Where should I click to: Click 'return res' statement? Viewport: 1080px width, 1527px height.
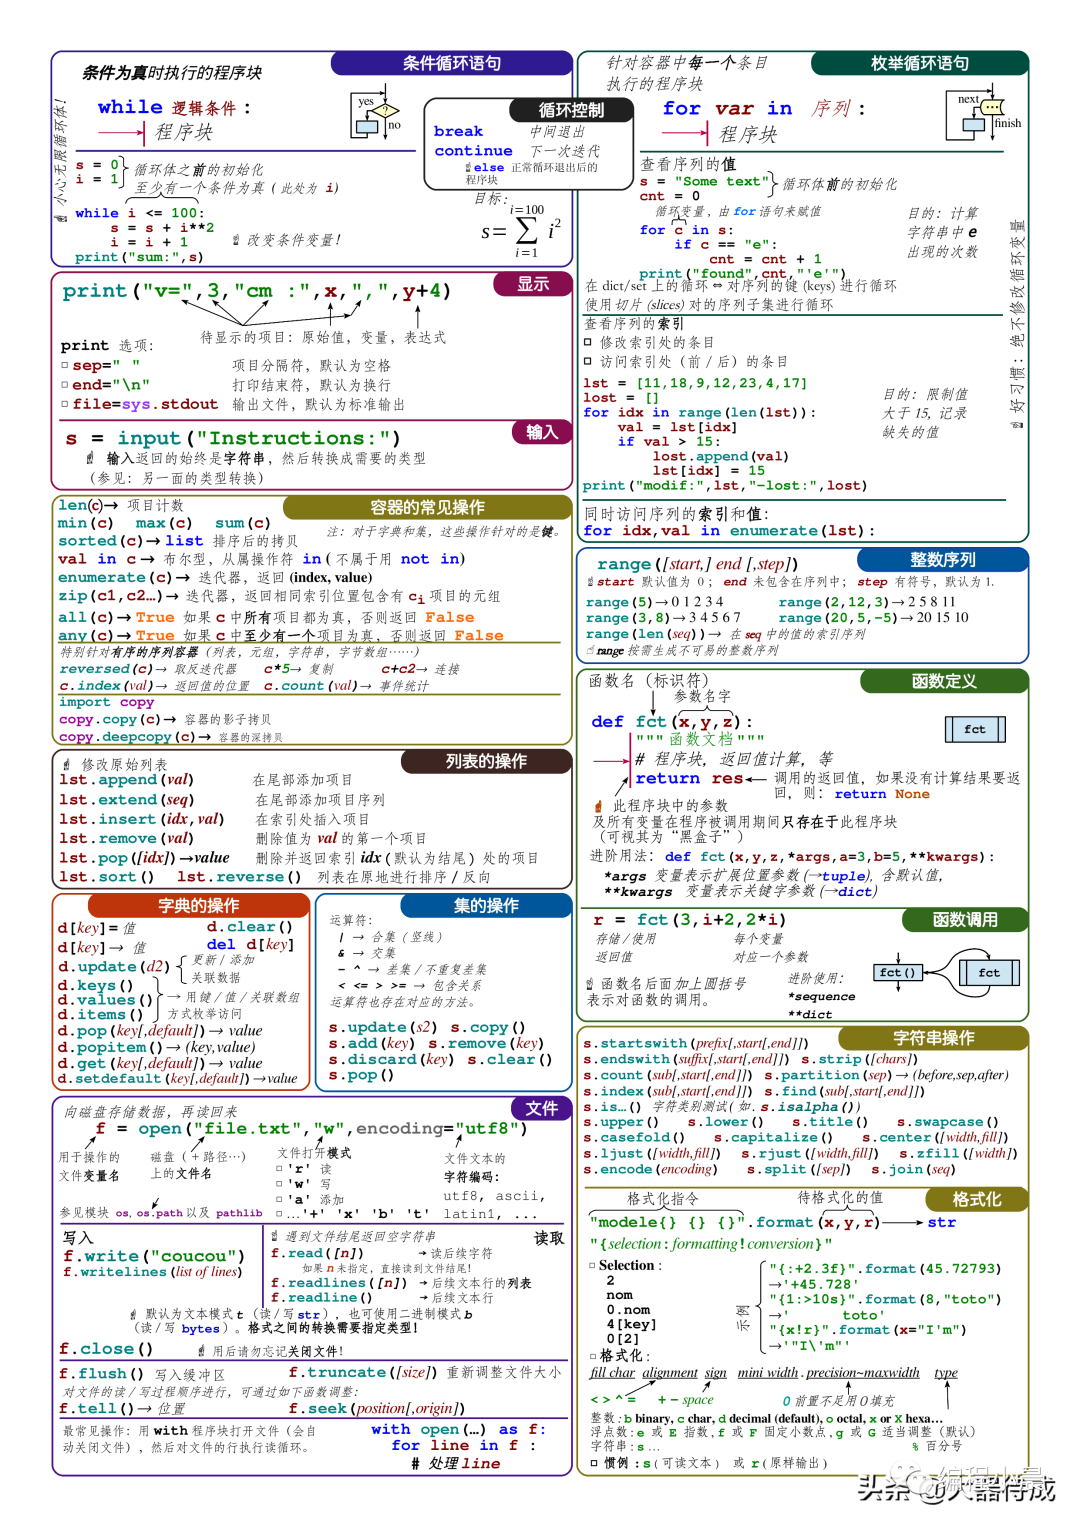(689, 778)
